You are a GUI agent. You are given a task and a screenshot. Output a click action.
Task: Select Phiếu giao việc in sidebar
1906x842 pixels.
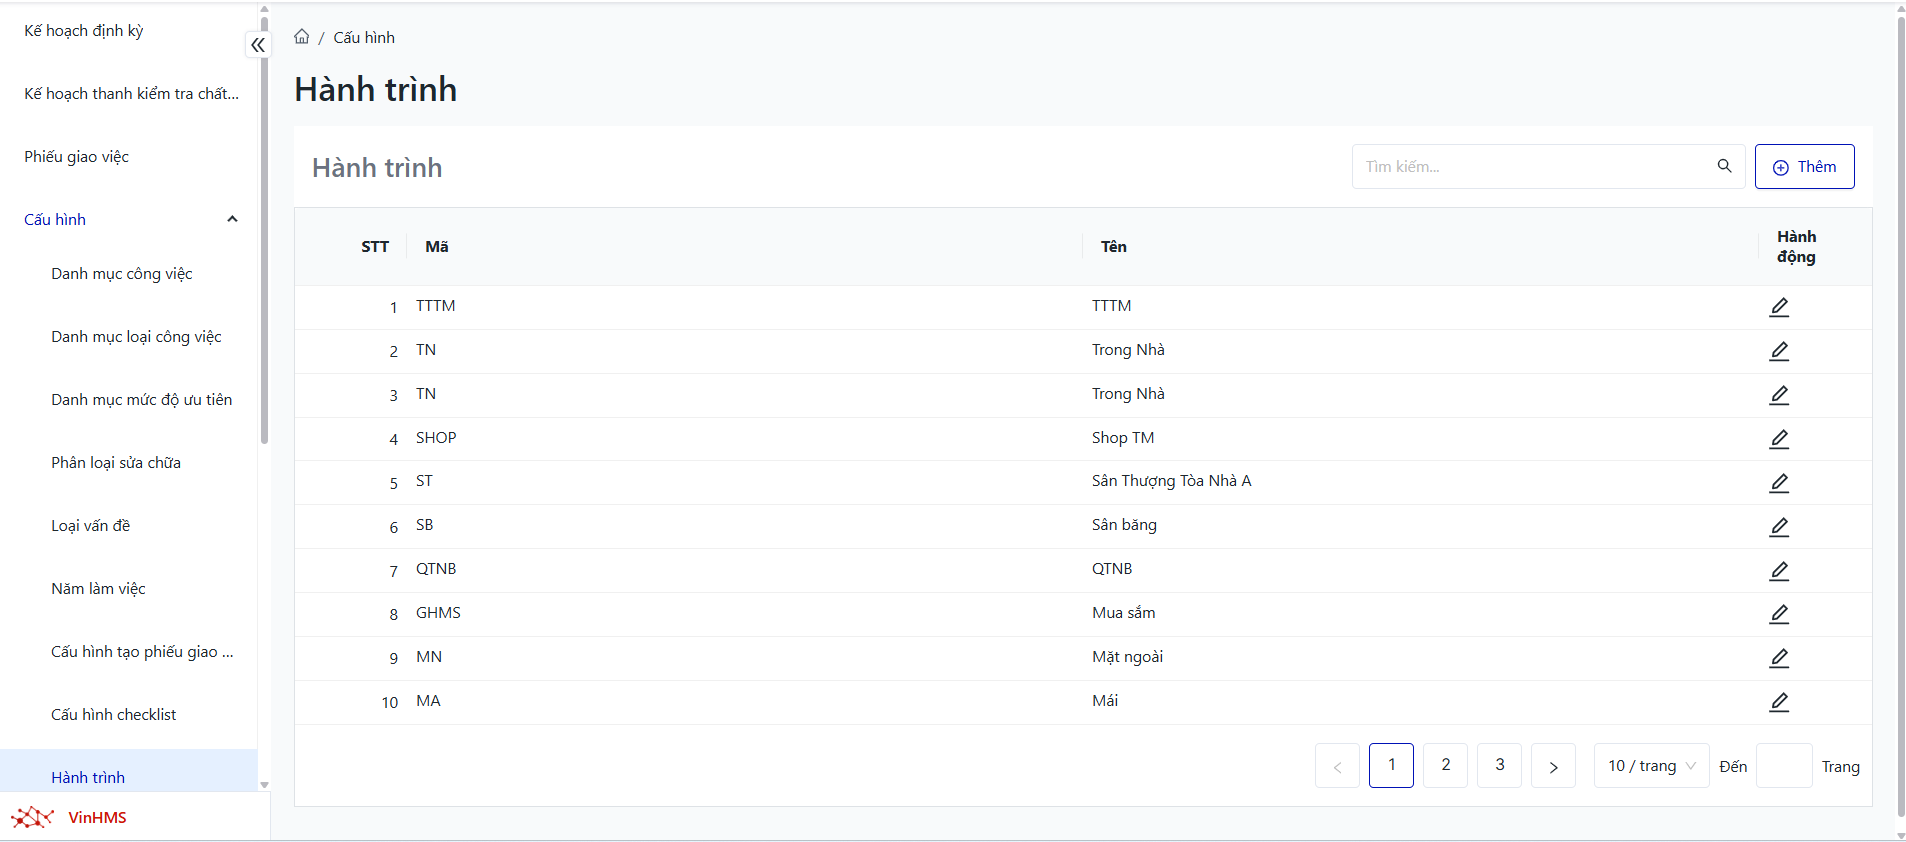tap(77, 157)
